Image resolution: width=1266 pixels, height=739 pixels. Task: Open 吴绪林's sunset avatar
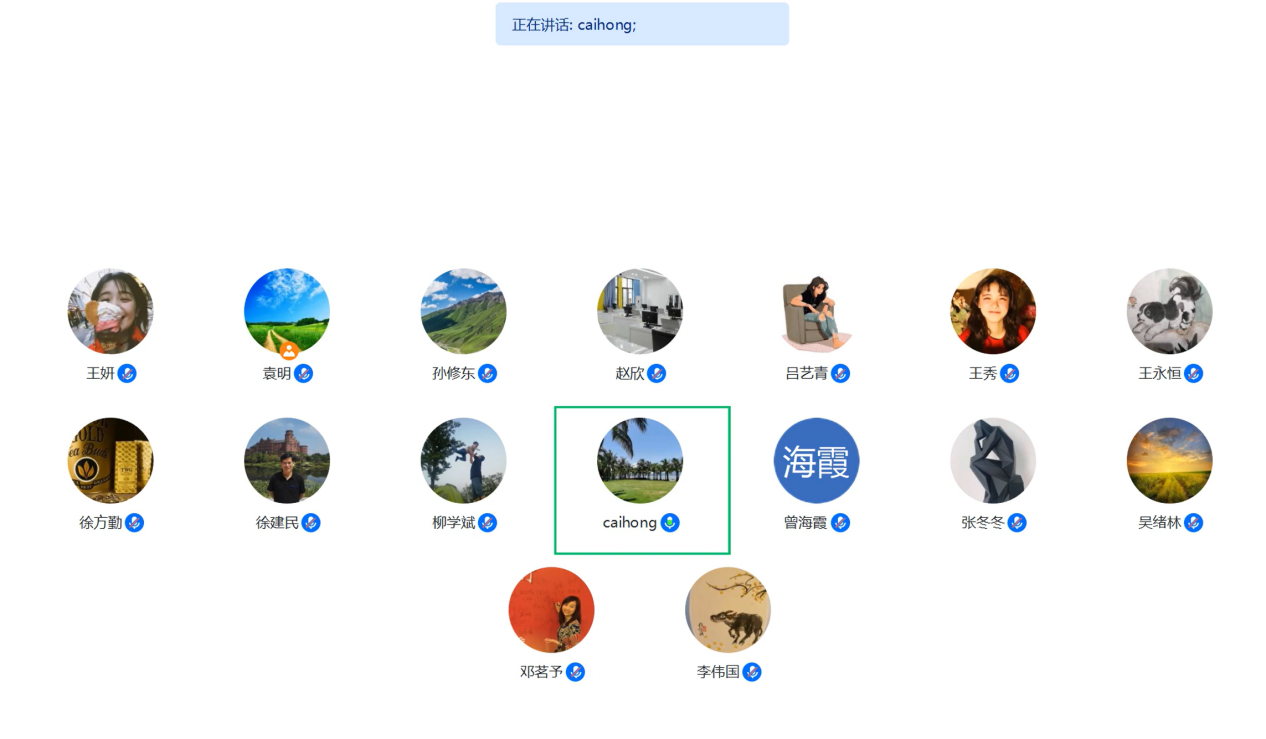[1169, 461]
